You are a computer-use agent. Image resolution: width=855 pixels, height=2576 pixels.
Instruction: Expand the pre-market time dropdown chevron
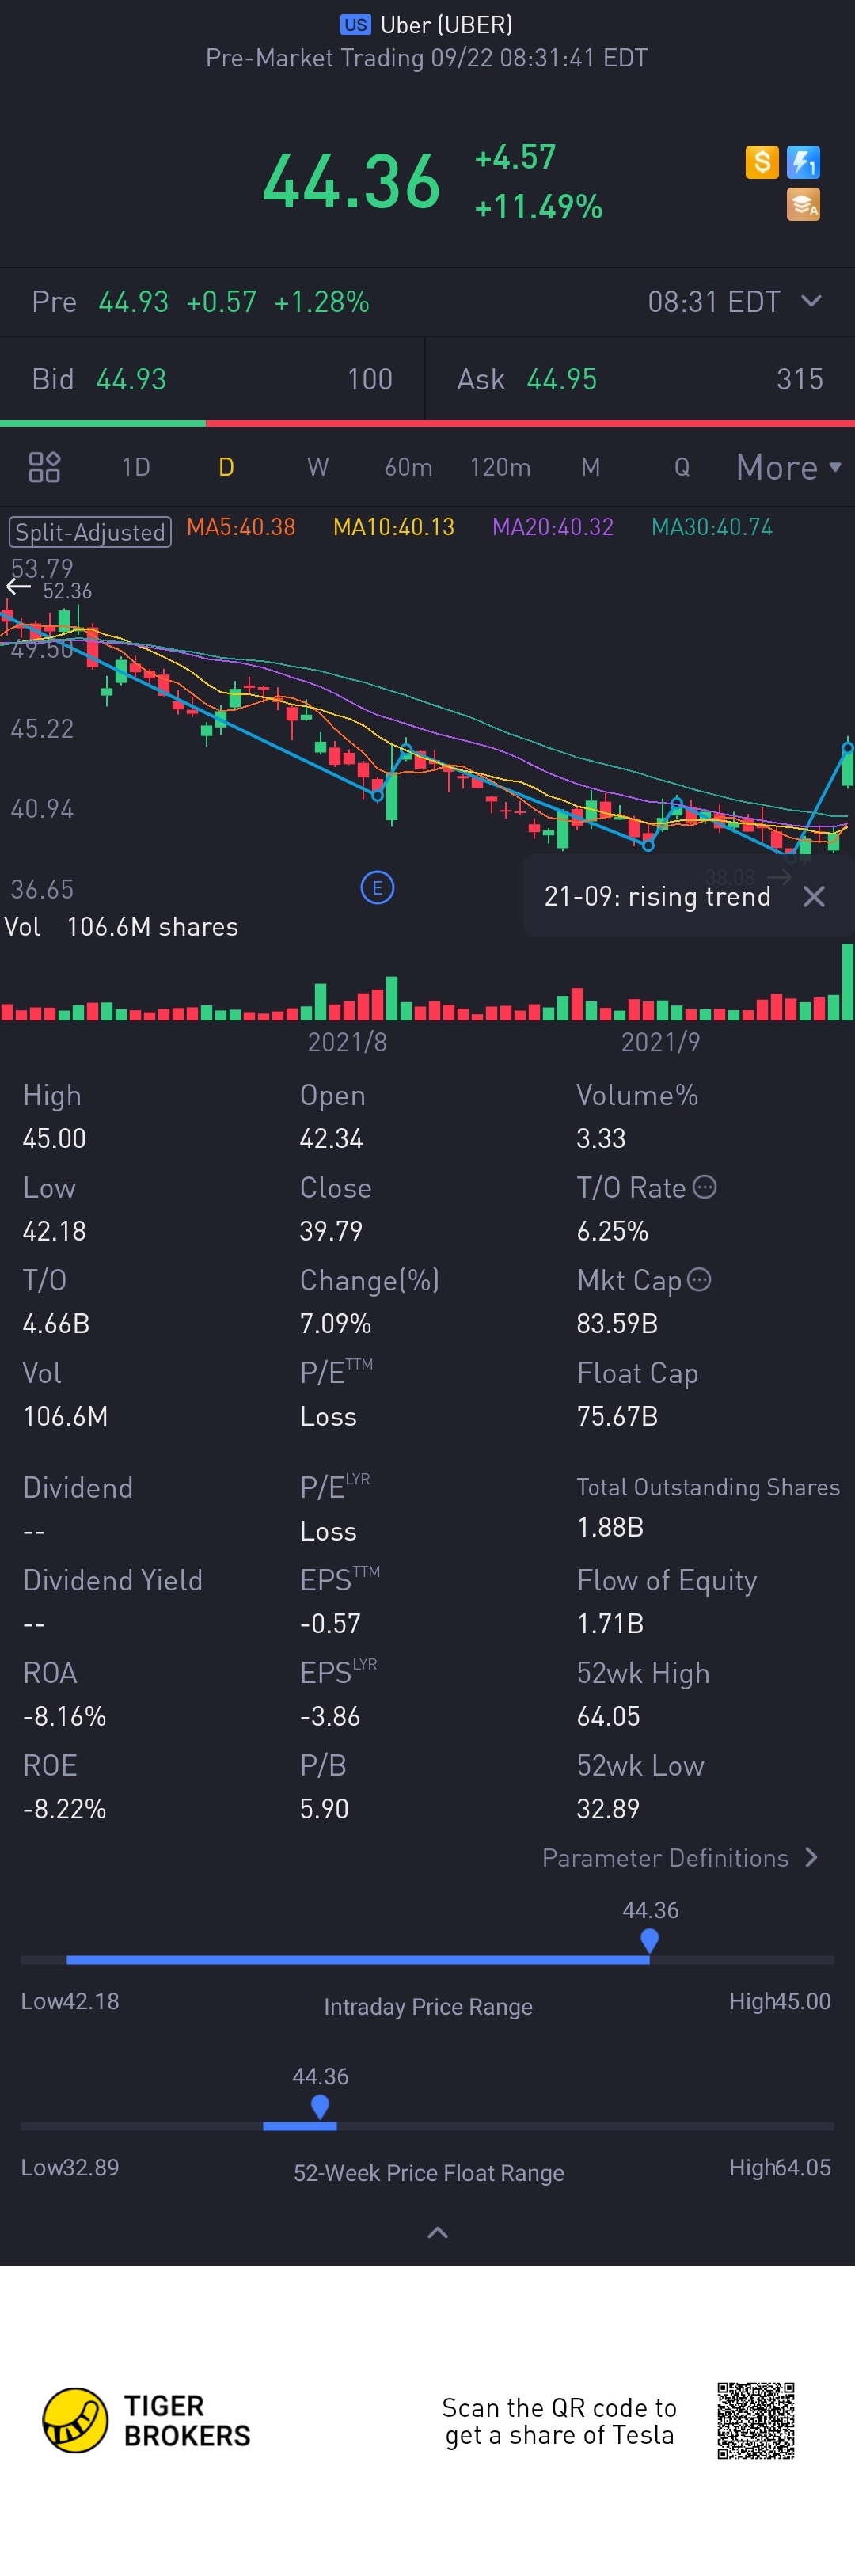(x=811, y=301)
